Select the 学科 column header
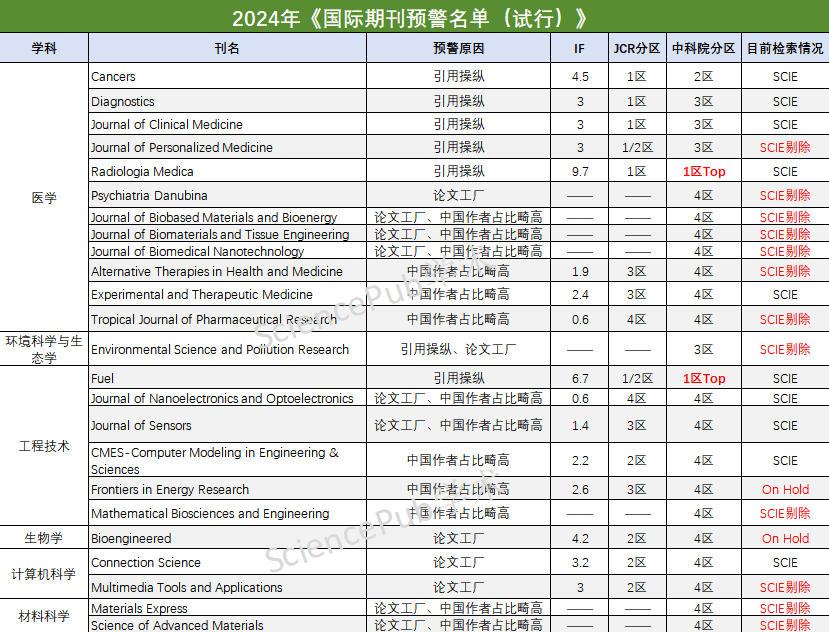 (44, 49)
